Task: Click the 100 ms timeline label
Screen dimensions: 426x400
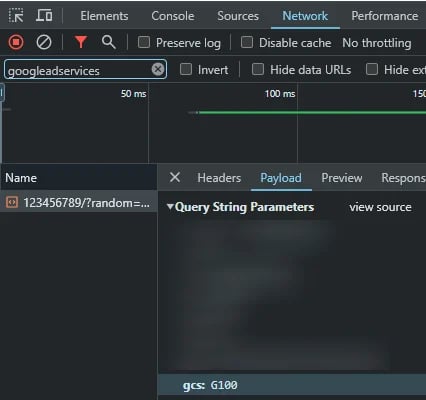Action: [x=280, y=94]
